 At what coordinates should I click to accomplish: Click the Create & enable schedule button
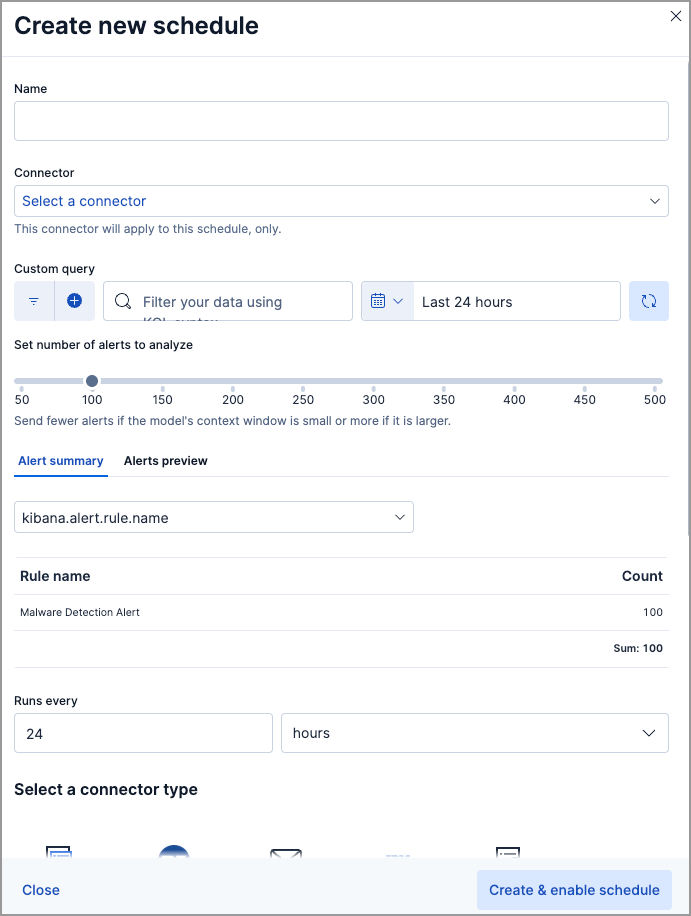574,890
